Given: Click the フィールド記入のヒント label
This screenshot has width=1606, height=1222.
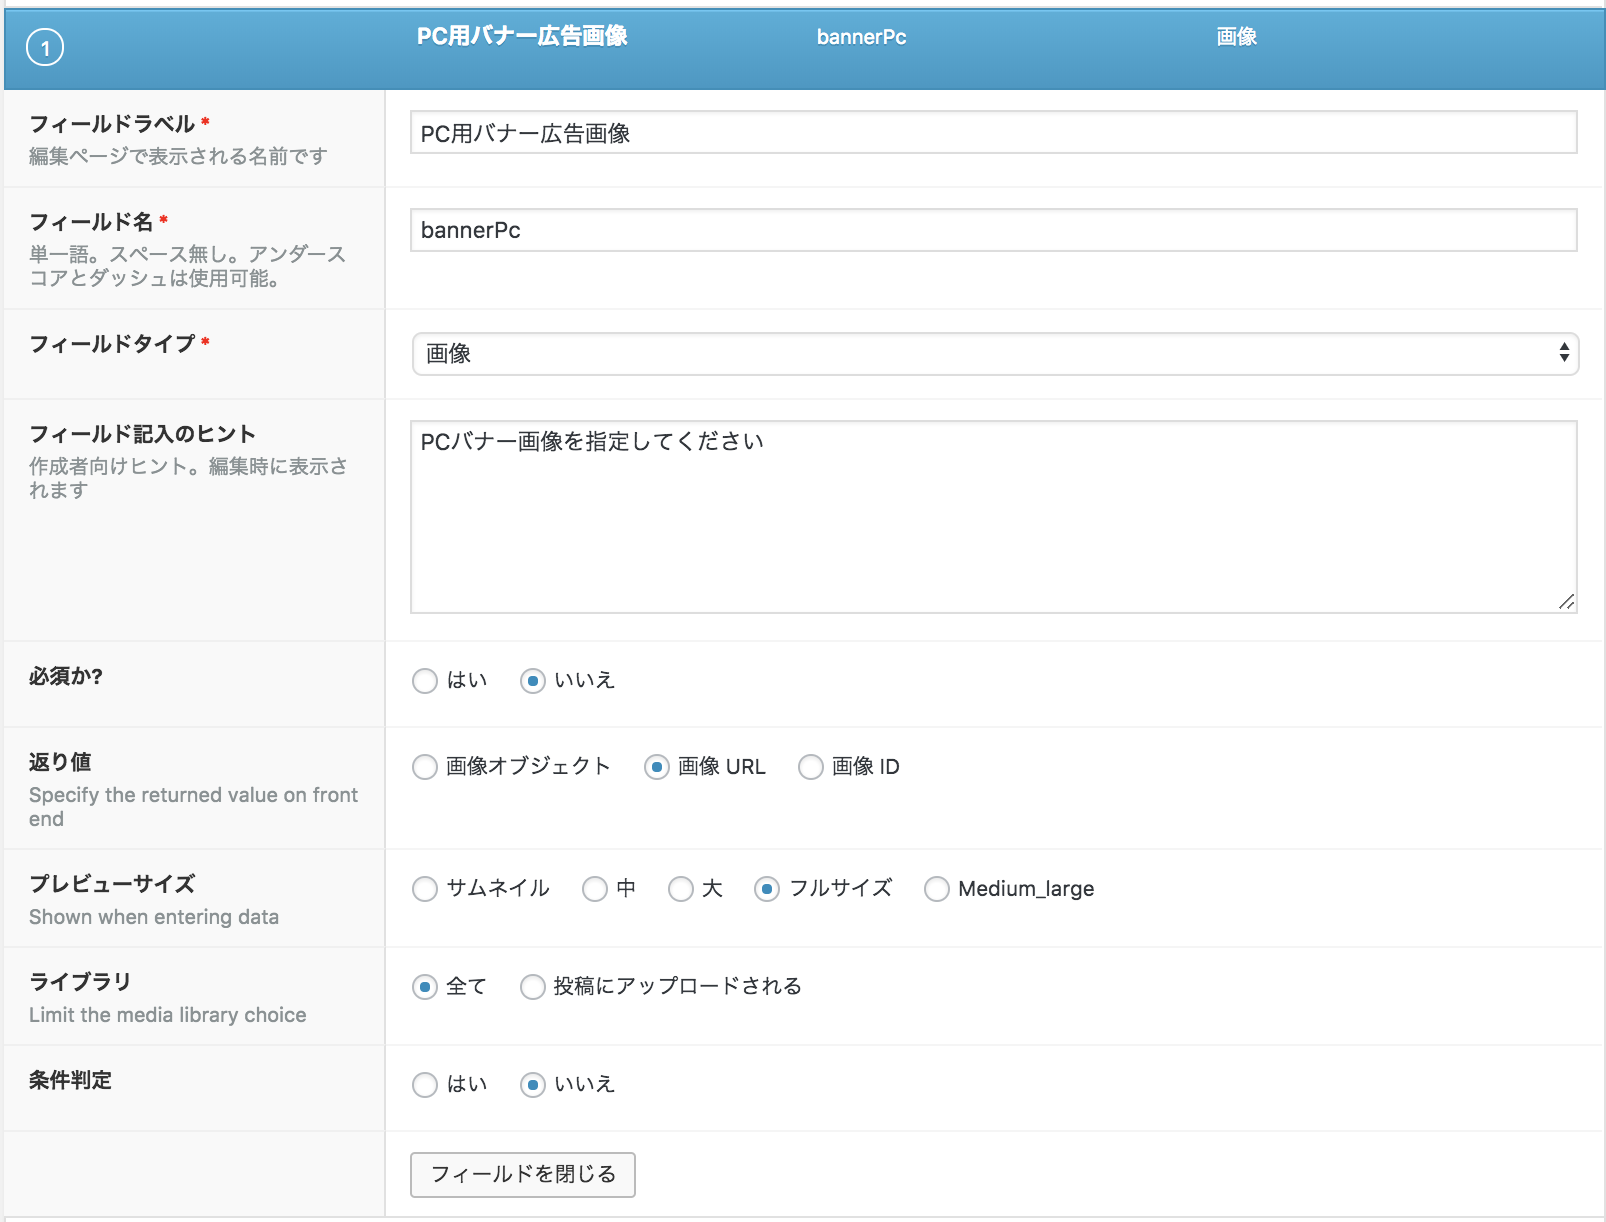Looking at the screenshot, I should pyautogui.click(x=143, y=434).
